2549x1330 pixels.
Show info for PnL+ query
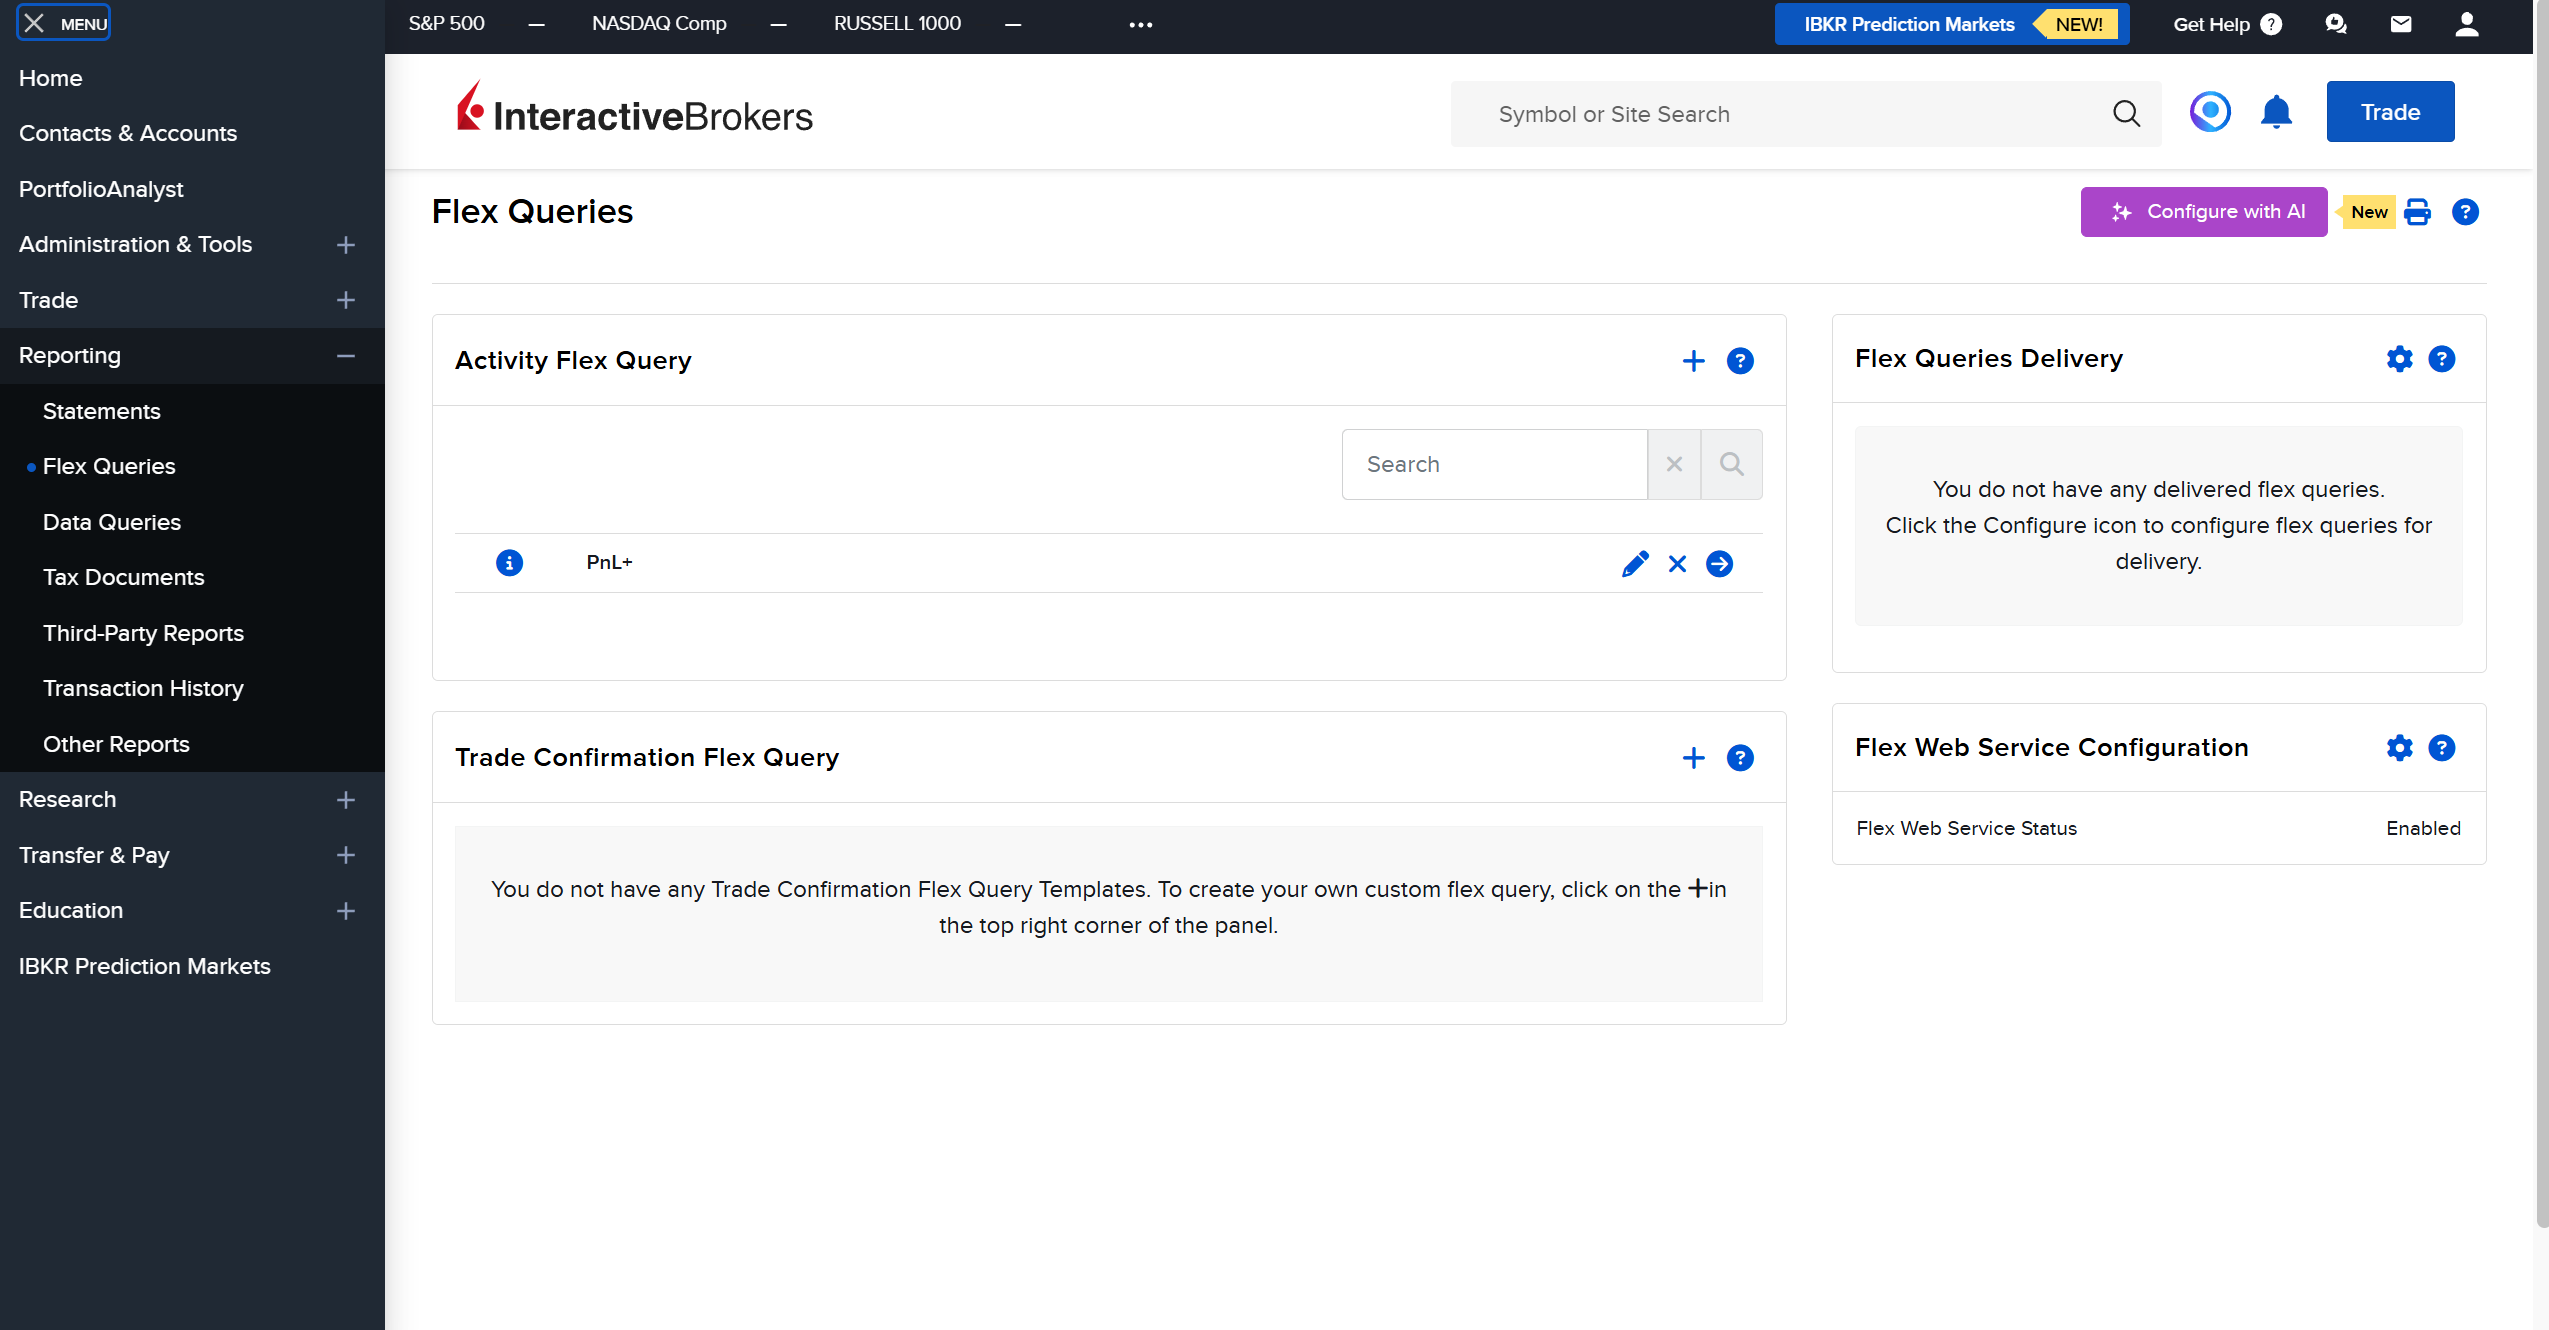pyautogui.click(x=510, y=563)
